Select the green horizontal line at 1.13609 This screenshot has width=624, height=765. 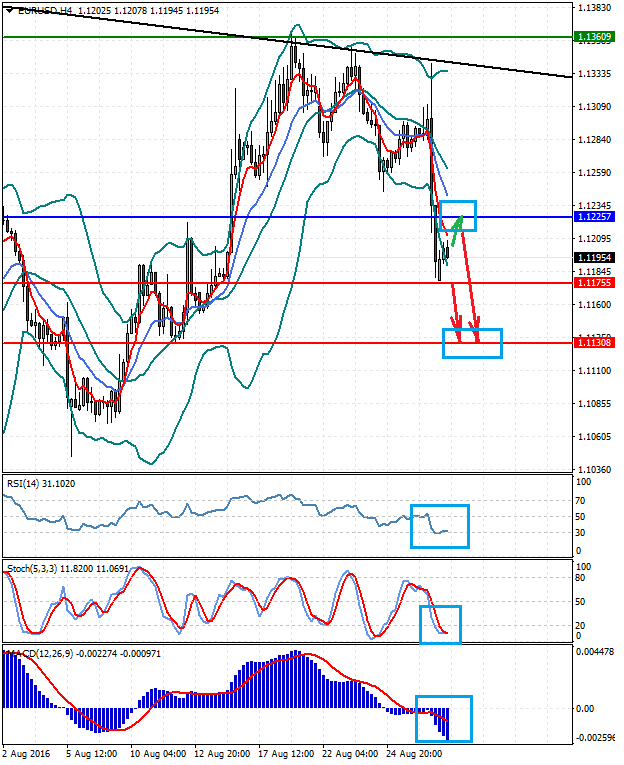pos(150,37)
